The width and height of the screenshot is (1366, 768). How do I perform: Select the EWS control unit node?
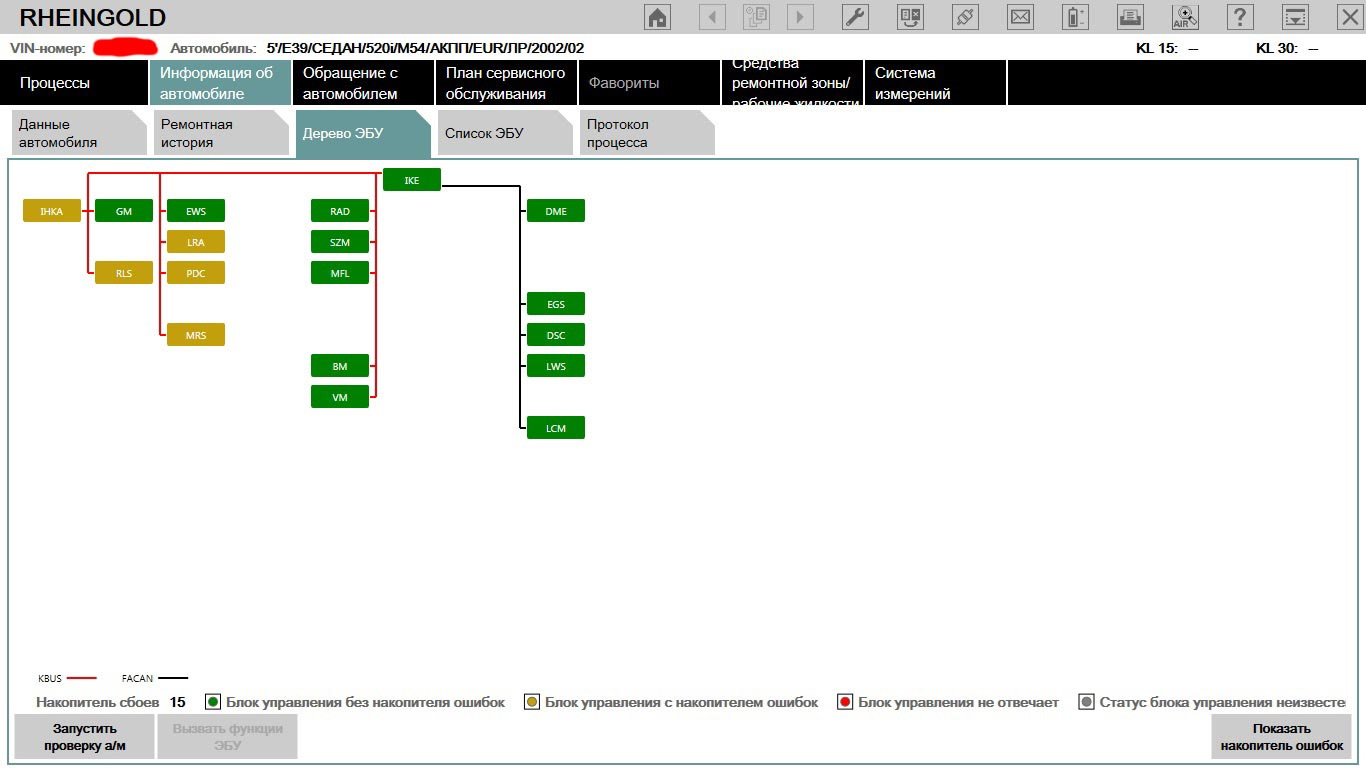coord(196,211)
